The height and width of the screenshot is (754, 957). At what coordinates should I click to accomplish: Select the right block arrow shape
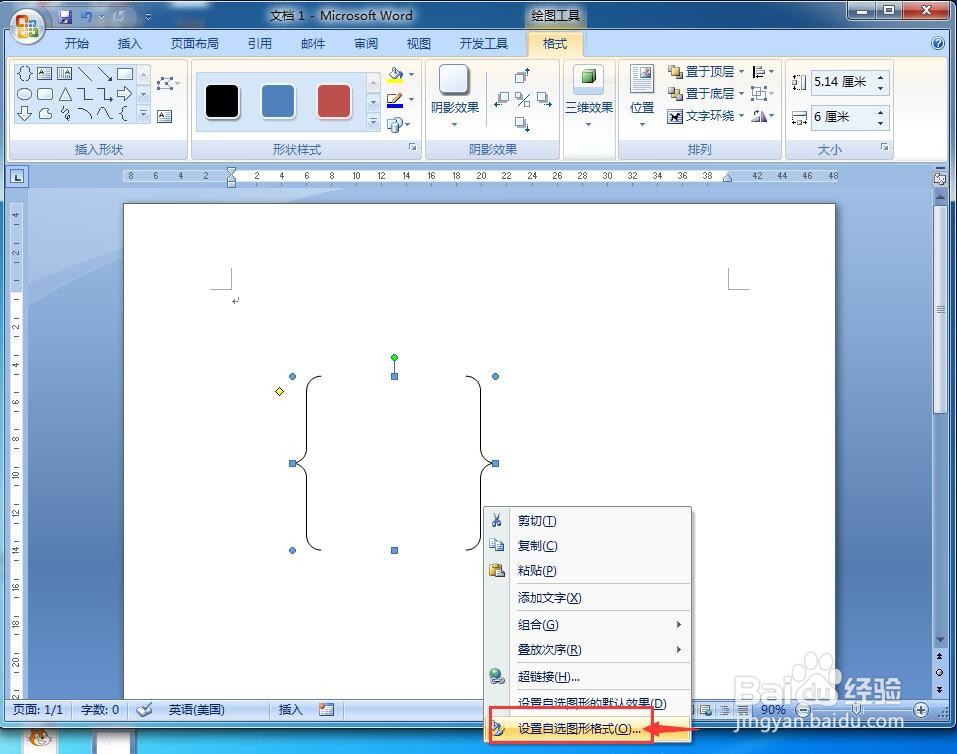[125, 94]
